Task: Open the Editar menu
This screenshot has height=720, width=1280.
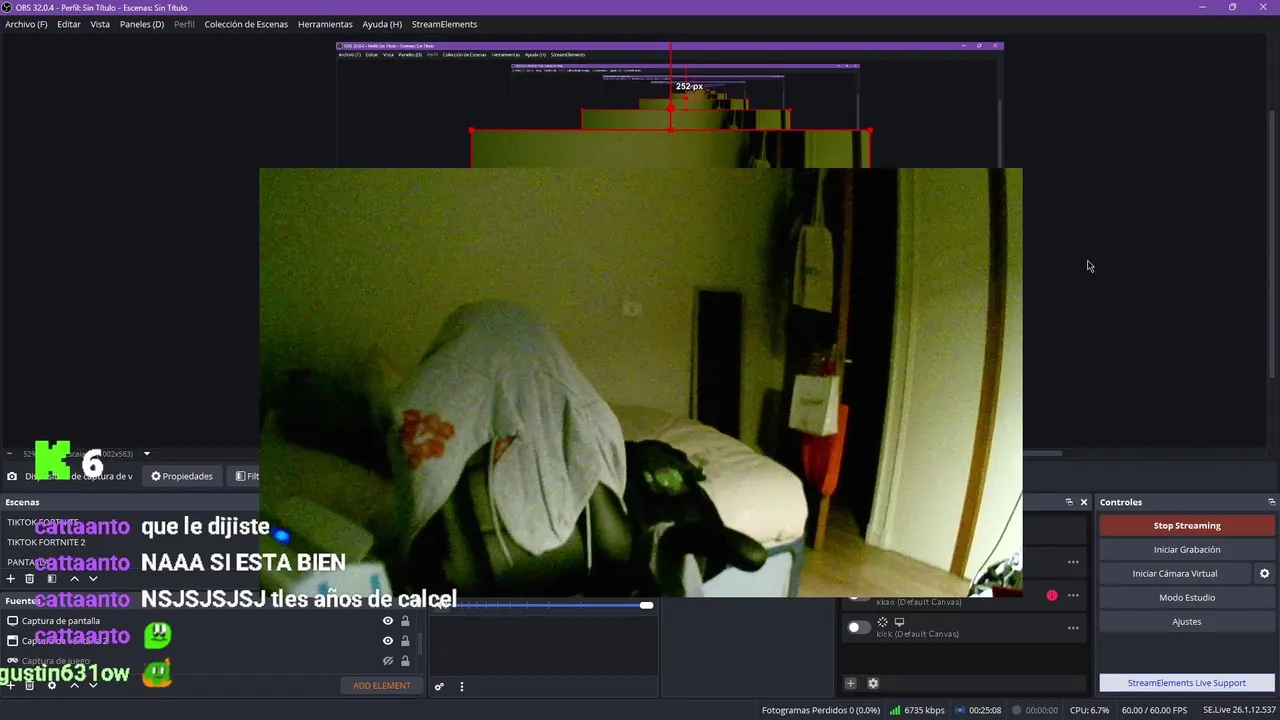Action: pyautogui.click(x=69, y=24)
